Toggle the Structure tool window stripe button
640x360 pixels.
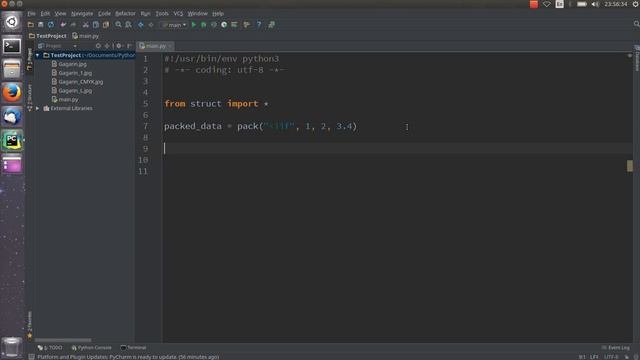[30, 97]
